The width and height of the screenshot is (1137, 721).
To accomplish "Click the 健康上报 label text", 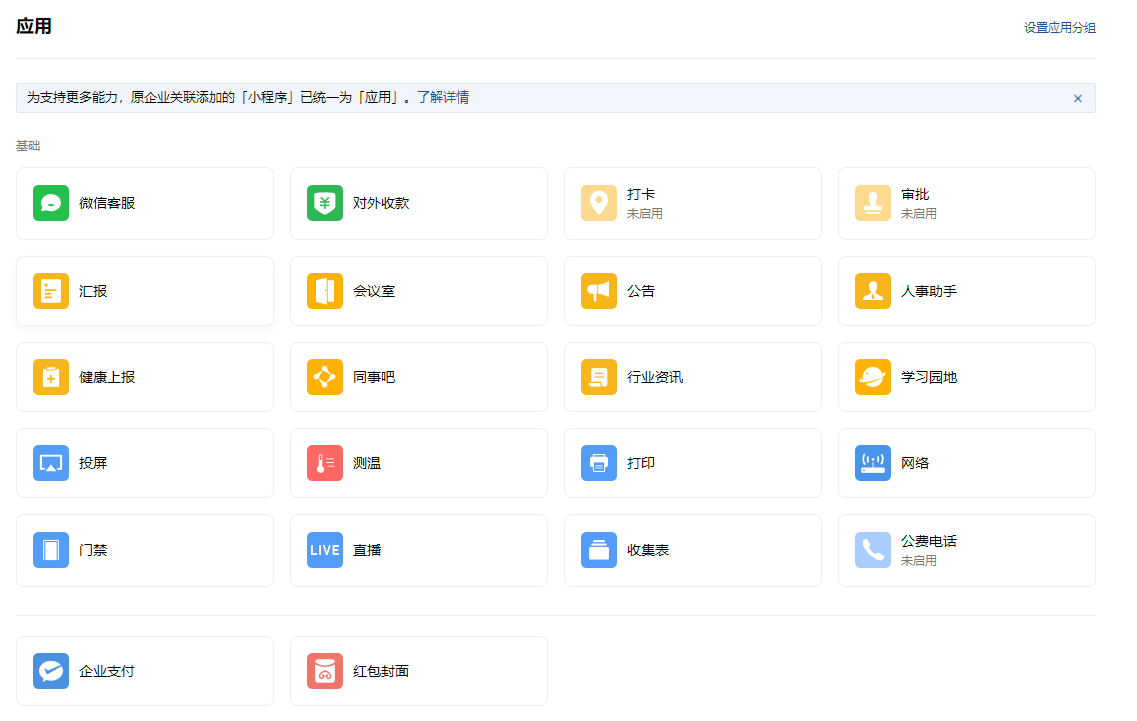I will pos(107,377).
